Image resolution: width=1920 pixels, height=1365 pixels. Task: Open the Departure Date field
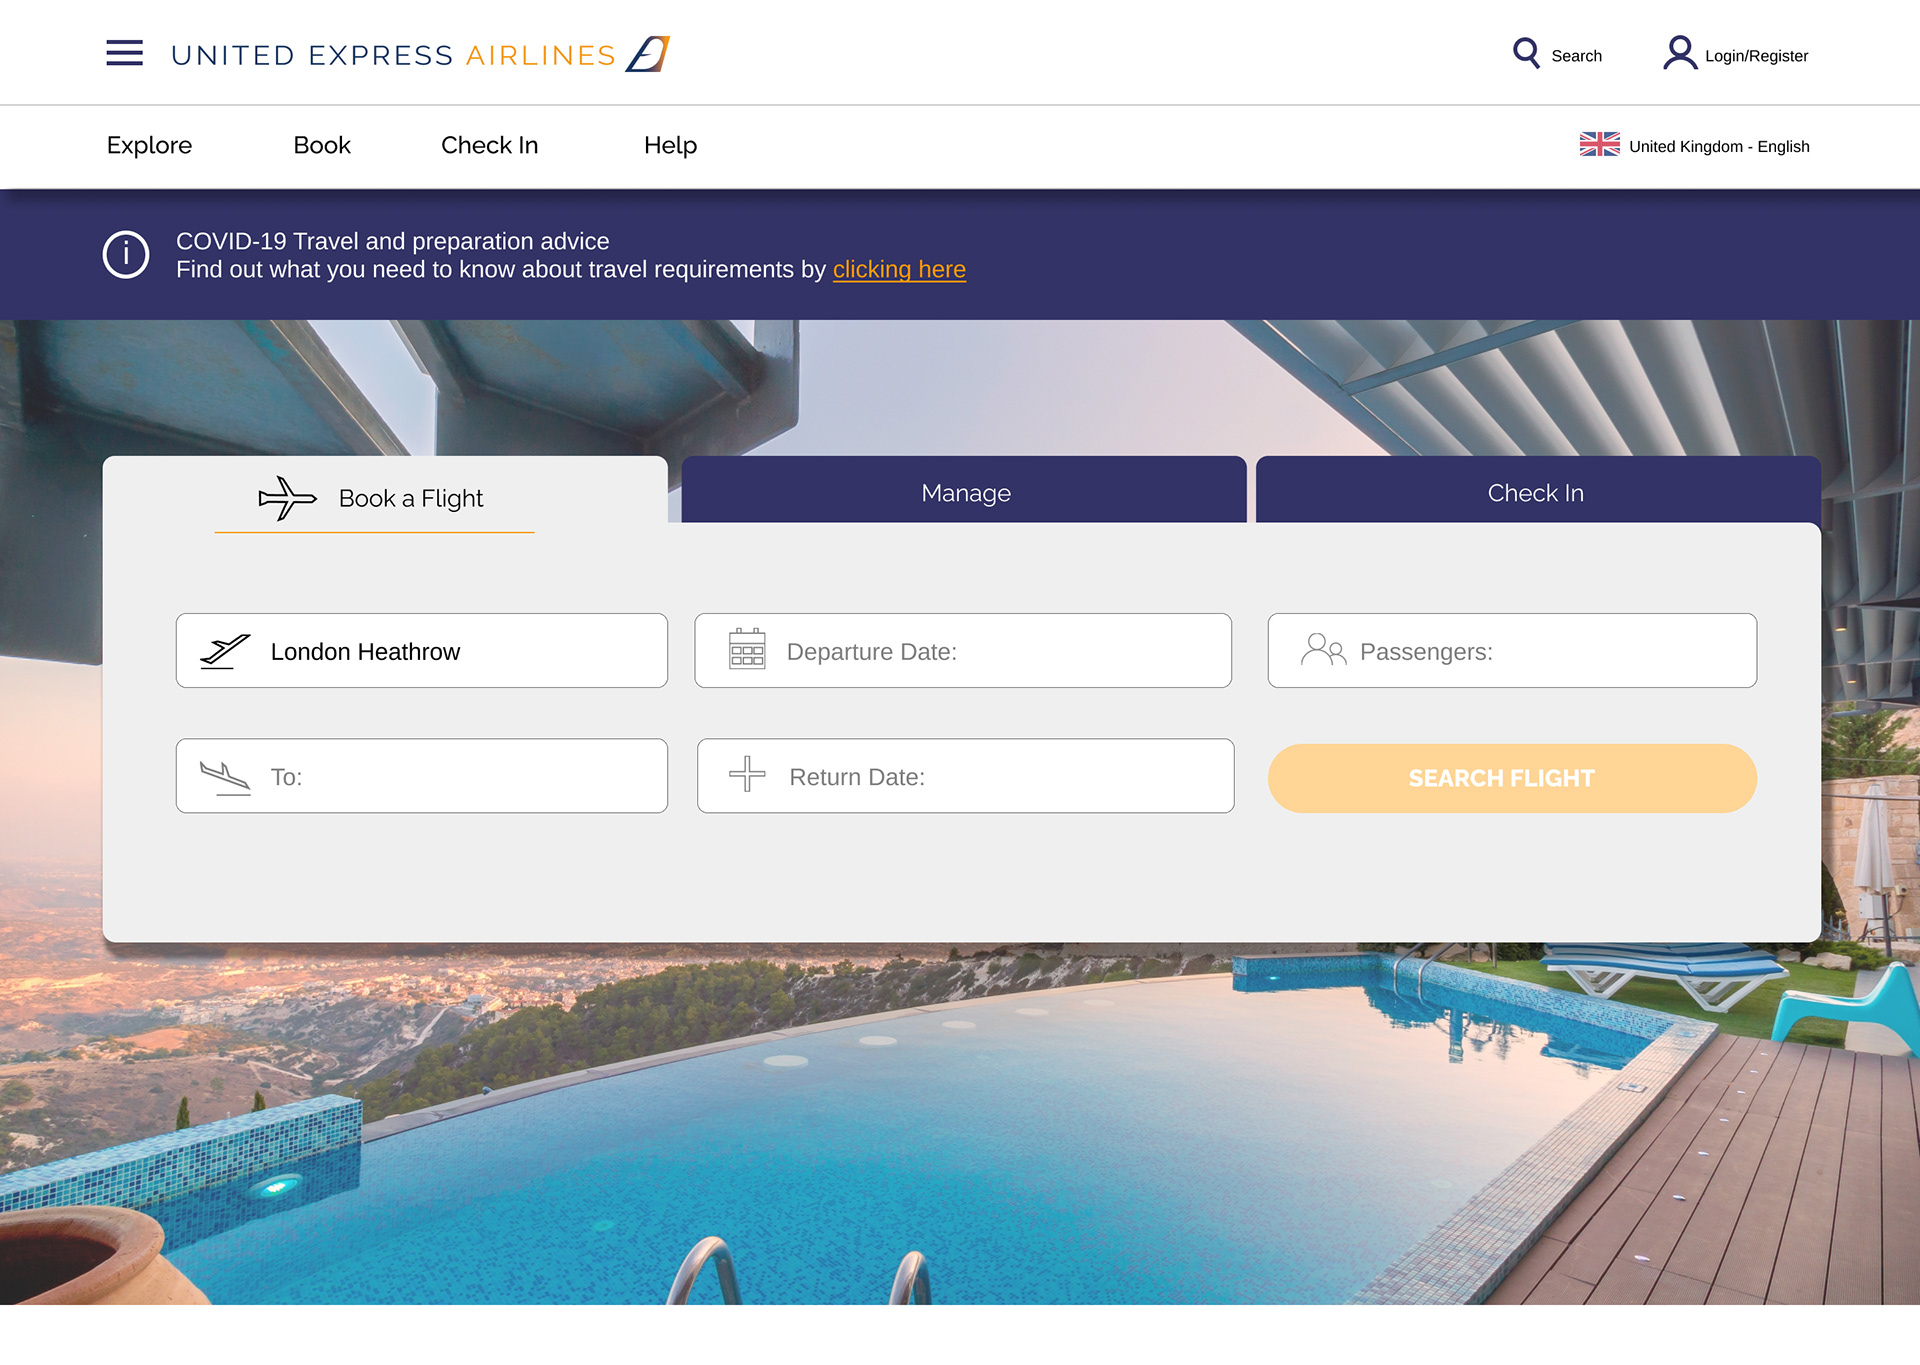[x=963, y=651]
